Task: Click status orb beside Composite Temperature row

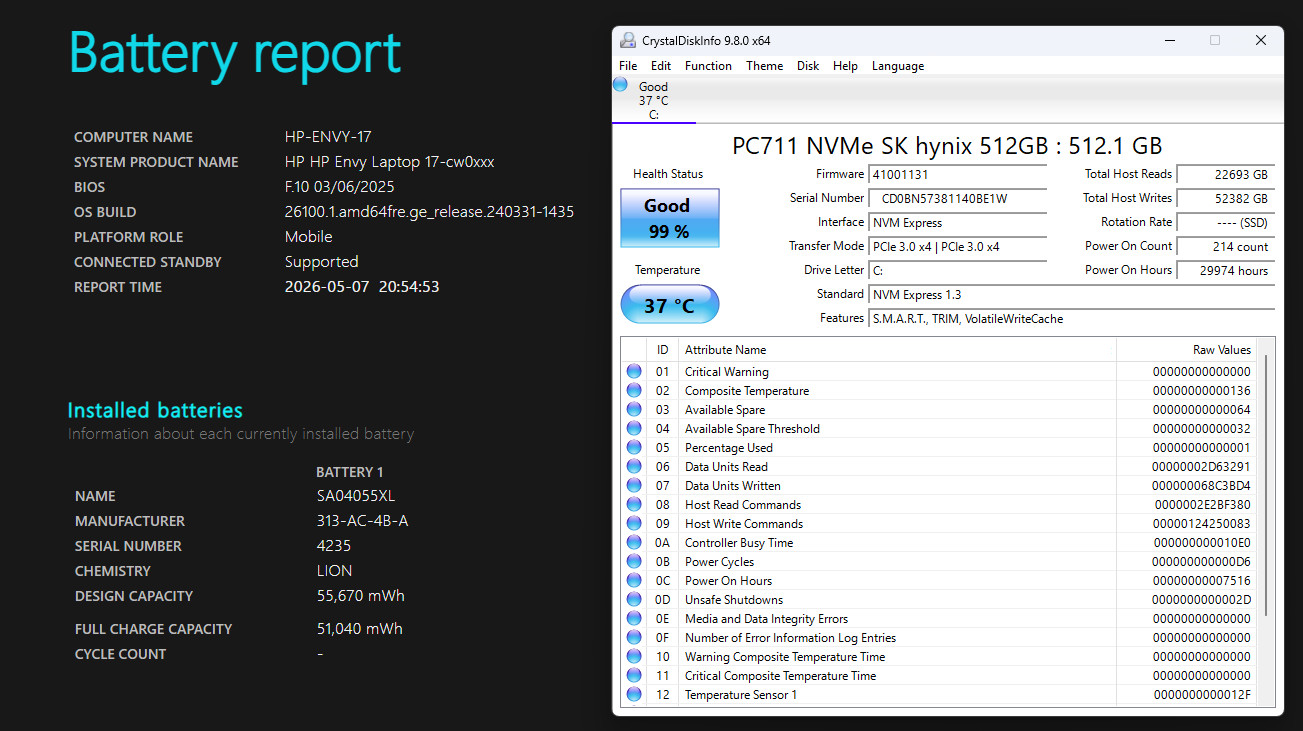Action: (634, 390)
